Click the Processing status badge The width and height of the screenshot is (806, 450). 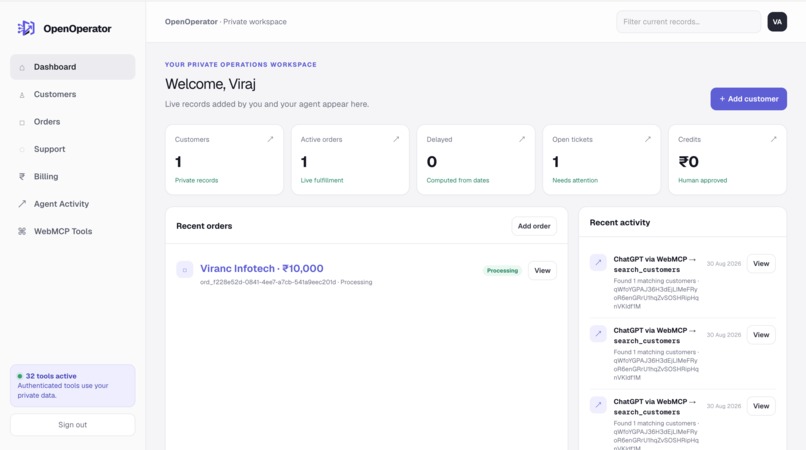coord(502,271)
